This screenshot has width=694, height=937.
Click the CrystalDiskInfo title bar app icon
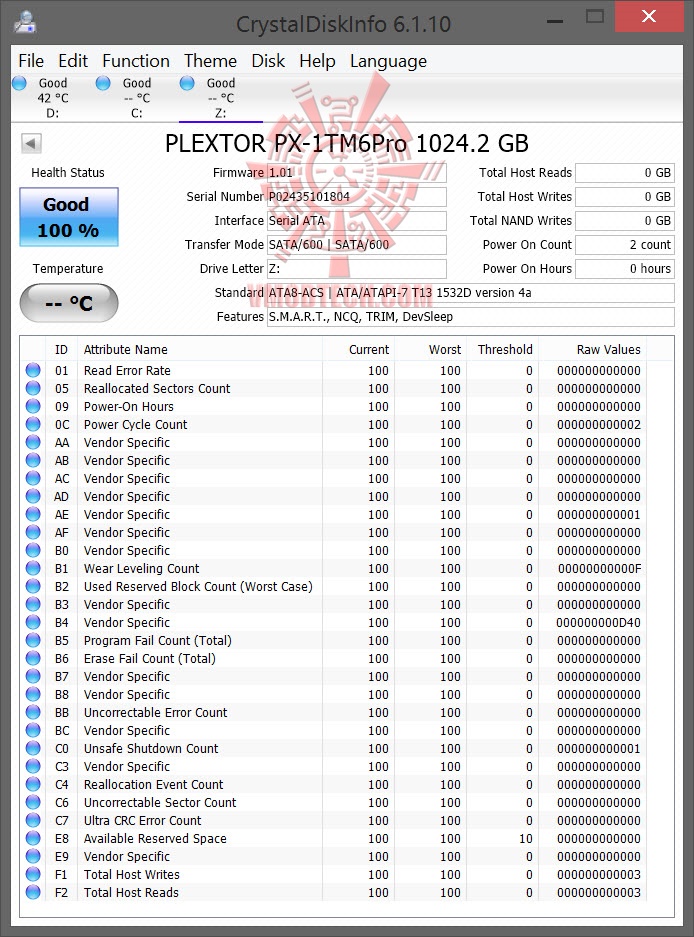pos(25,22)
